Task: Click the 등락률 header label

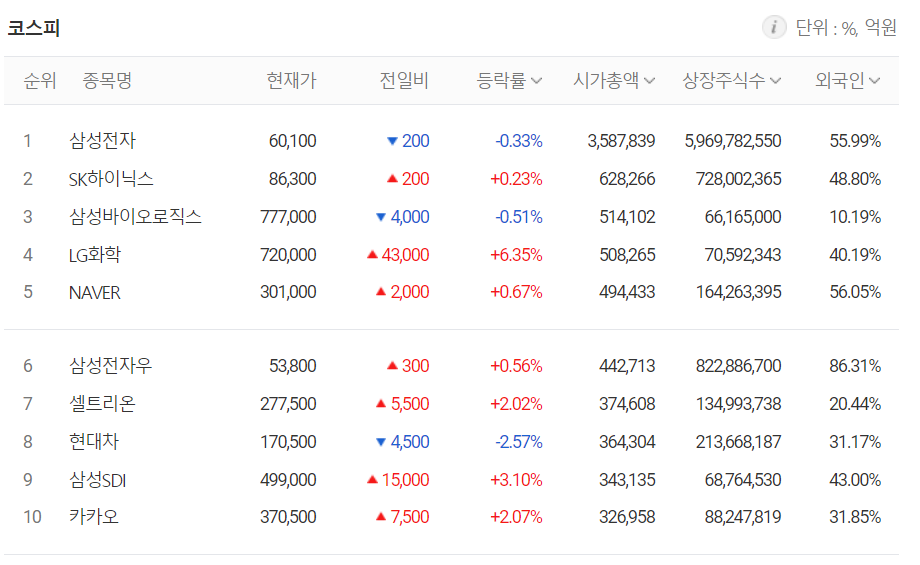Action: (x=501, y=80)
